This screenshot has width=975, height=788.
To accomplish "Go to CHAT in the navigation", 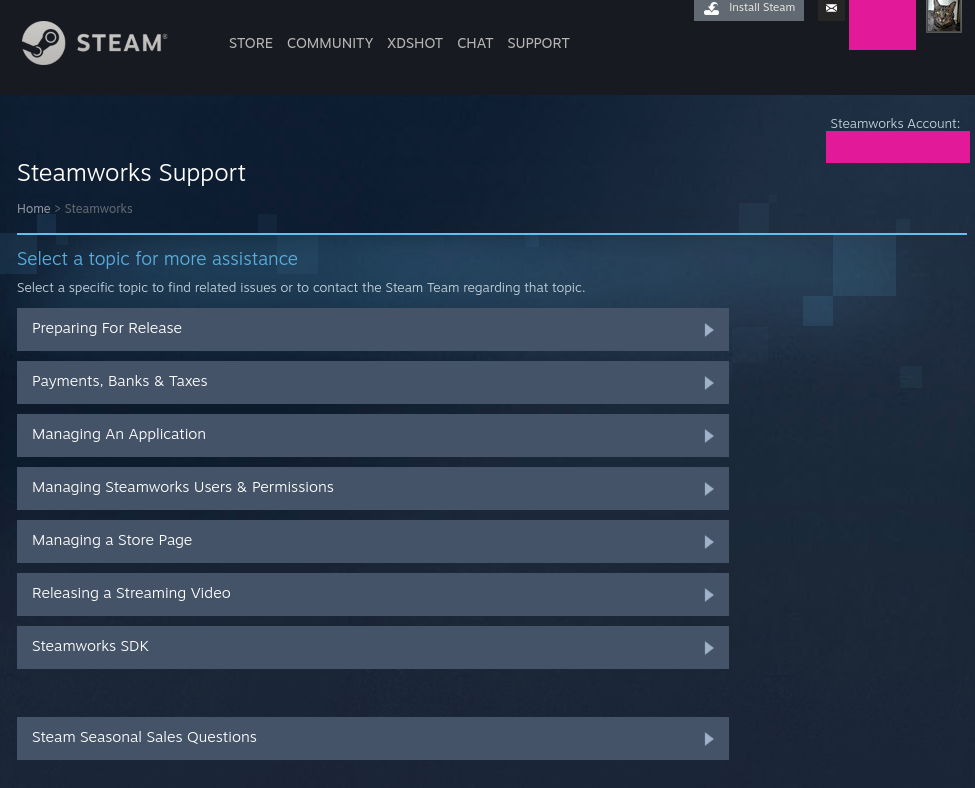I will [x=475, y=44].
